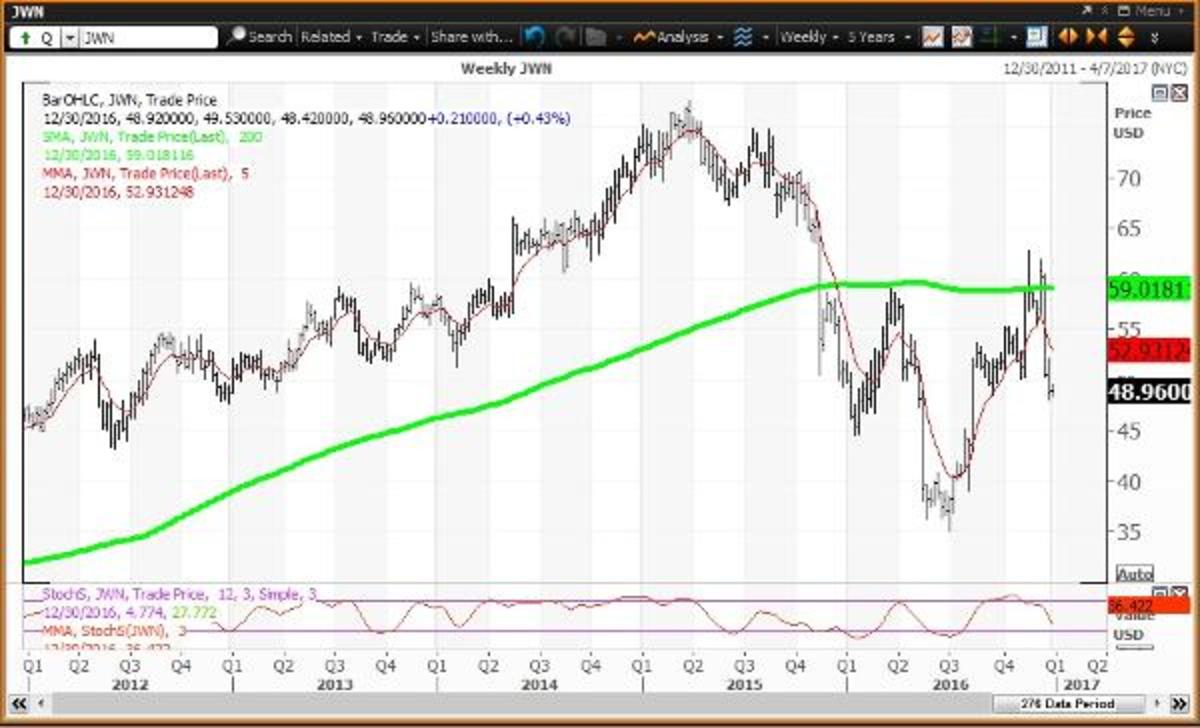Click the 12/30/2011 - 4/7/2017 date range label
The height and width of the screenshot is (728, 1200).
pos(1096,70)
